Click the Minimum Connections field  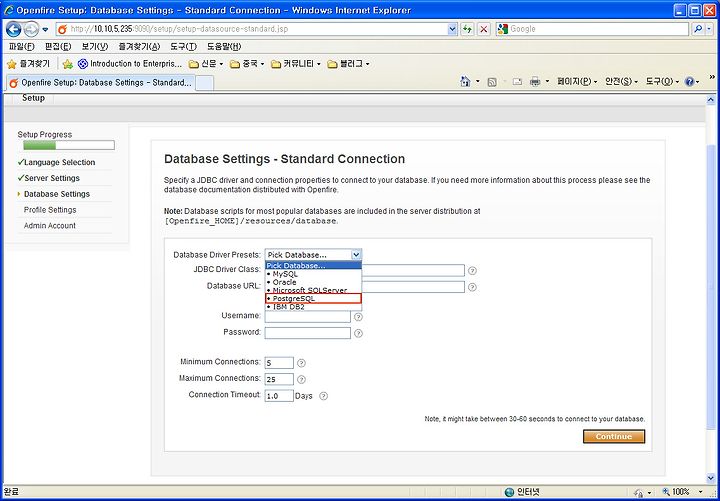(x=279, y=363)
